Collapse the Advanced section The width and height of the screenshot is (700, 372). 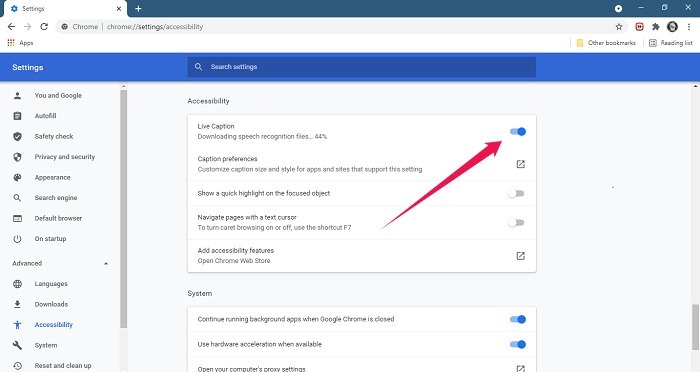(106, 263)
